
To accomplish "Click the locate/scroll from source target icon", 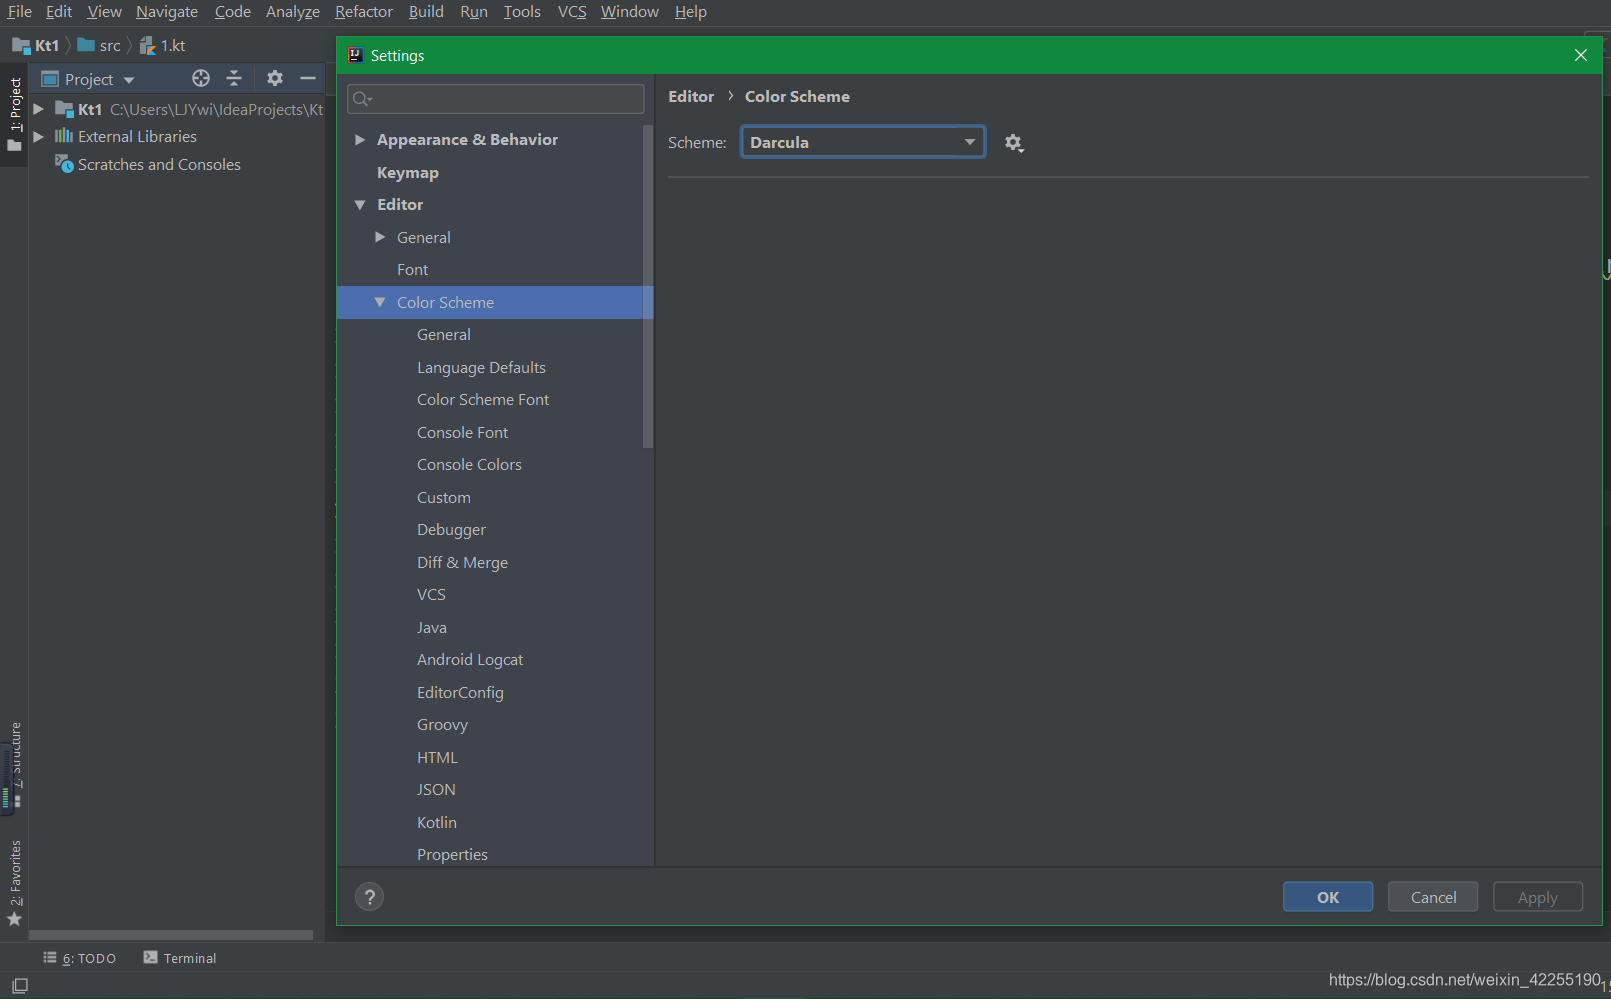I will point(201,78).
